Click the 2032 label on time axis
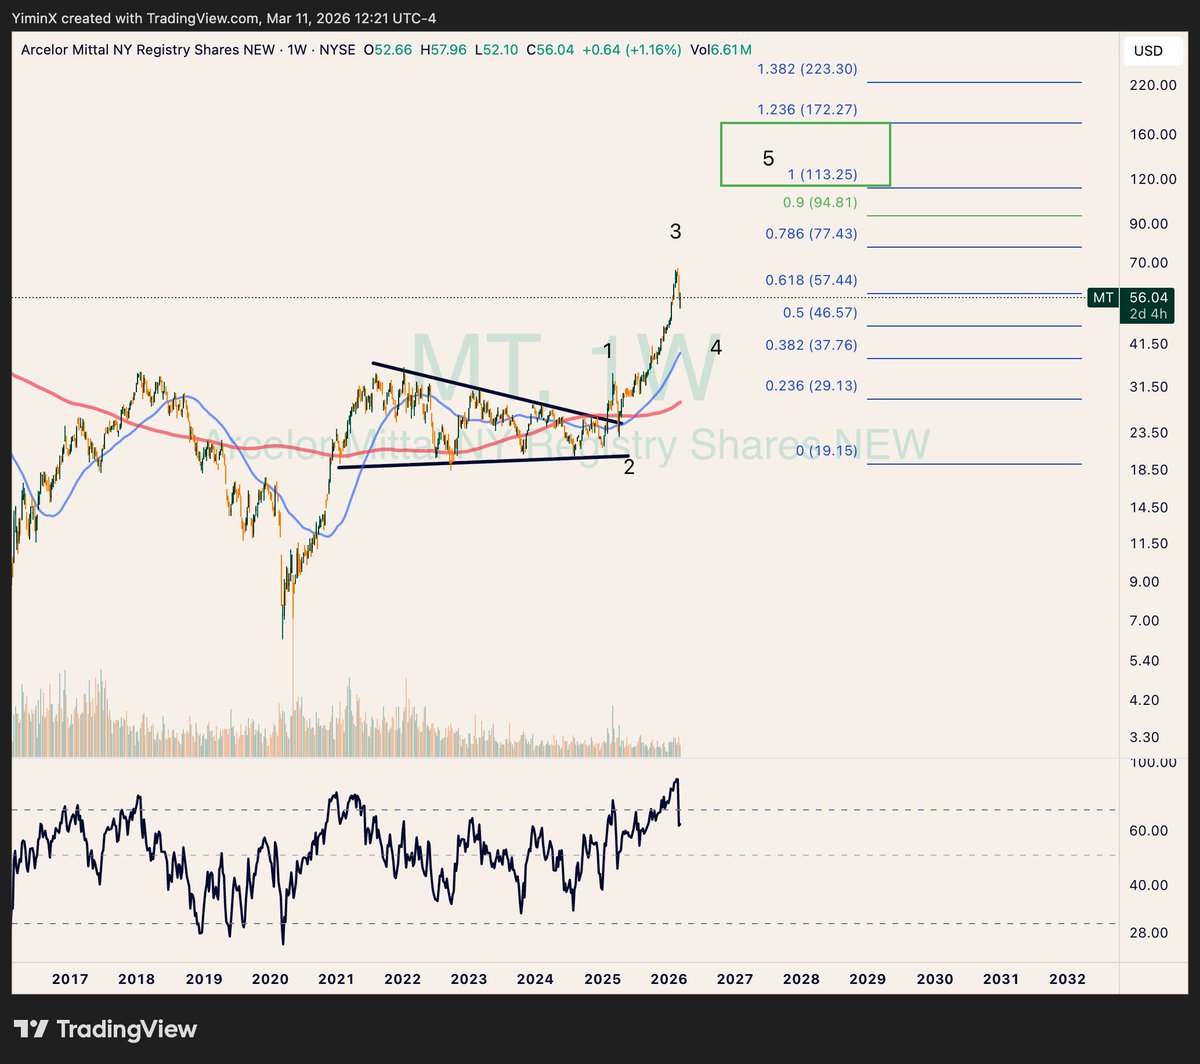This screenshot has width=1200, height=1064. (1067, 979)
